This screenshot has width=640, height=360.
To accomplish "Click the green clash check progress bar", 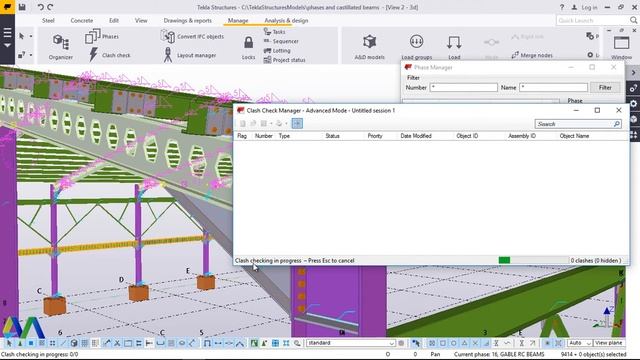I will point(504,260).
